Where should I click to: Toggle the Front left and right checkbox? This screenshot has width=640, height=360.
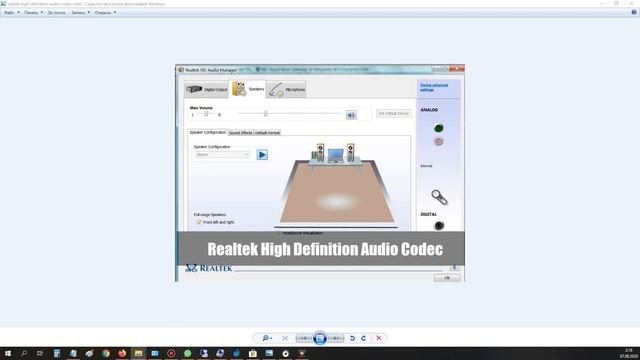(x=199, y=222)
